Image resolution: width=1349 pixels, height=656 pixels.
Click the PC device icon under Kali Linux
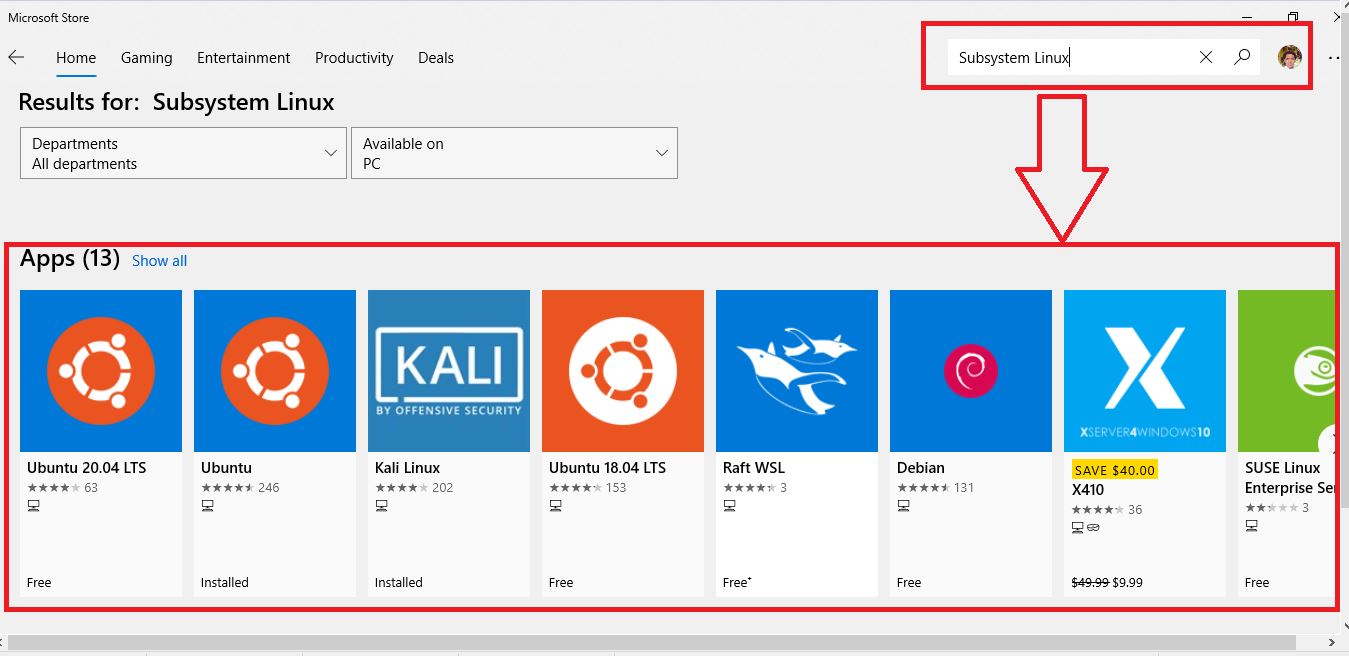381,506
